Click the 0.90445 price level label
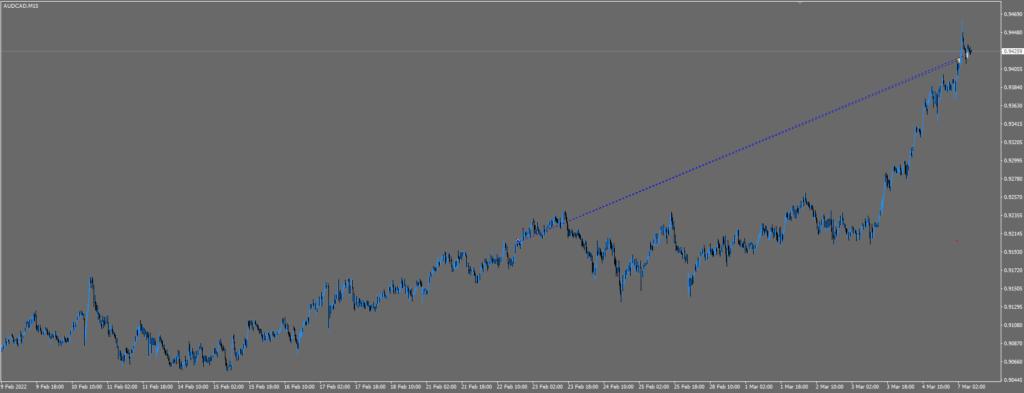Viewport: 1024px width, 393px height. 1014,379
